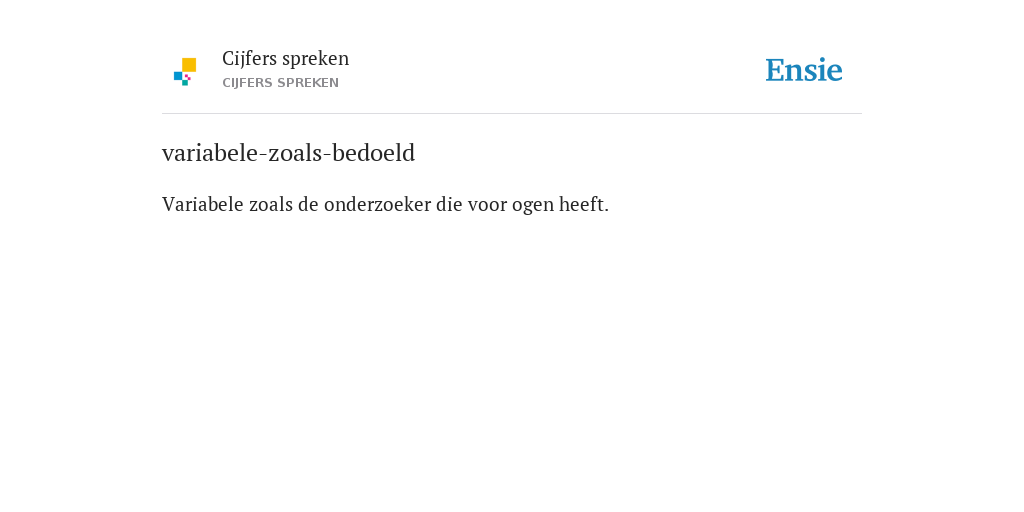
Task: Select the heading variabele-zoals-bedoeld
Action: pos(289,153)
